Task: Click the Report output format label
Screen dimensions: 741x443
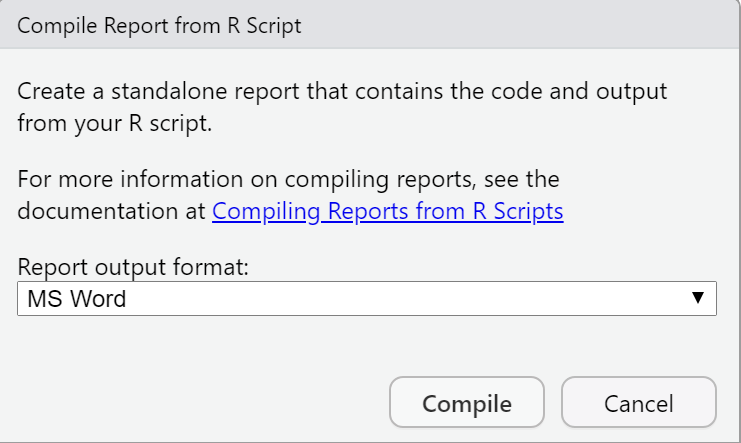Action: (133, 267)
